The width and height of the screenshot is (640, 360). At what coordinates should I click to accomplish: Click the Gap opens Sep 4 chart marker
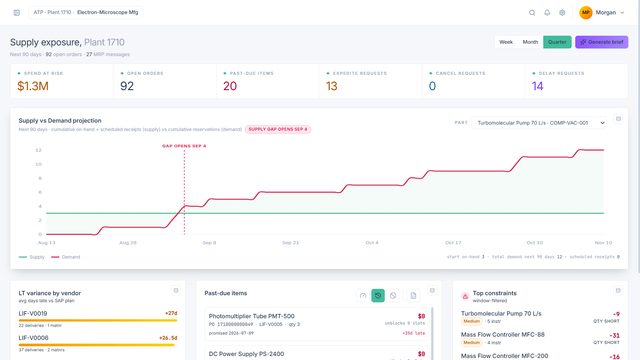point(184,146)
